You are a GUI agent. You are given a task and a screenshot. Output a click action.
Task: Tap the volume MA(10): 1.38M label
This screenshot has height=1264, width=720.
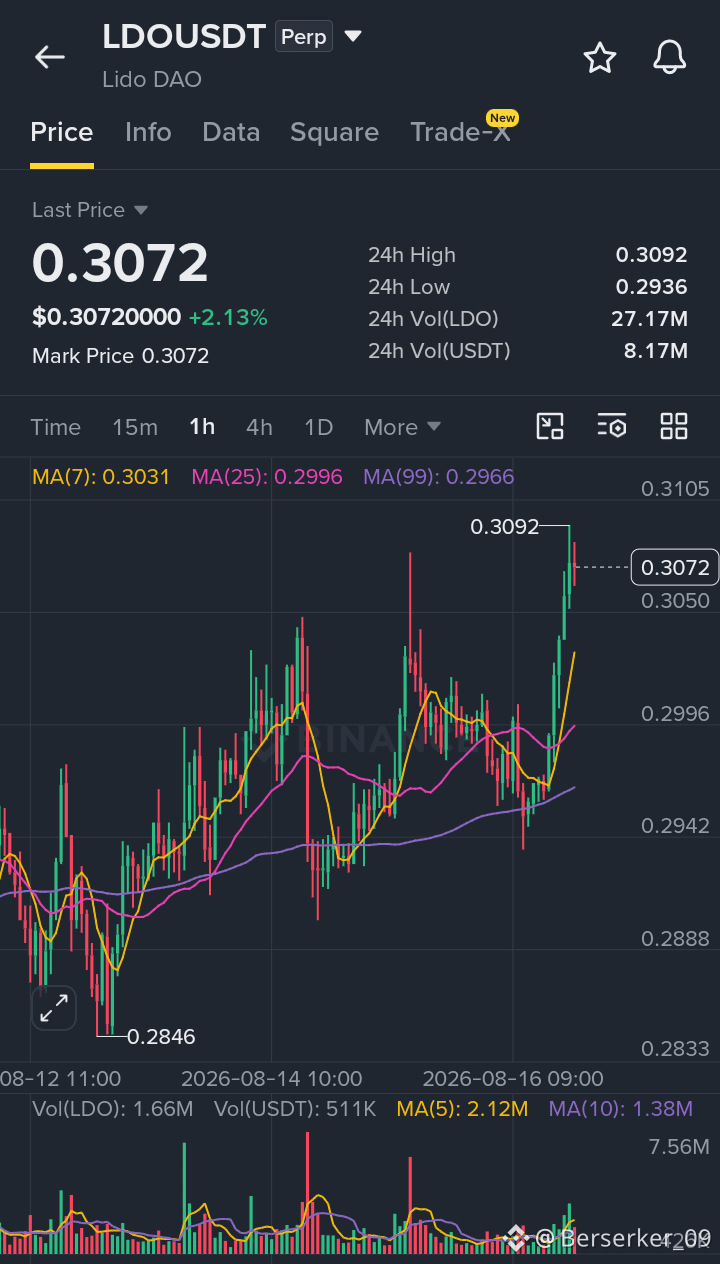coord(620,1109)
